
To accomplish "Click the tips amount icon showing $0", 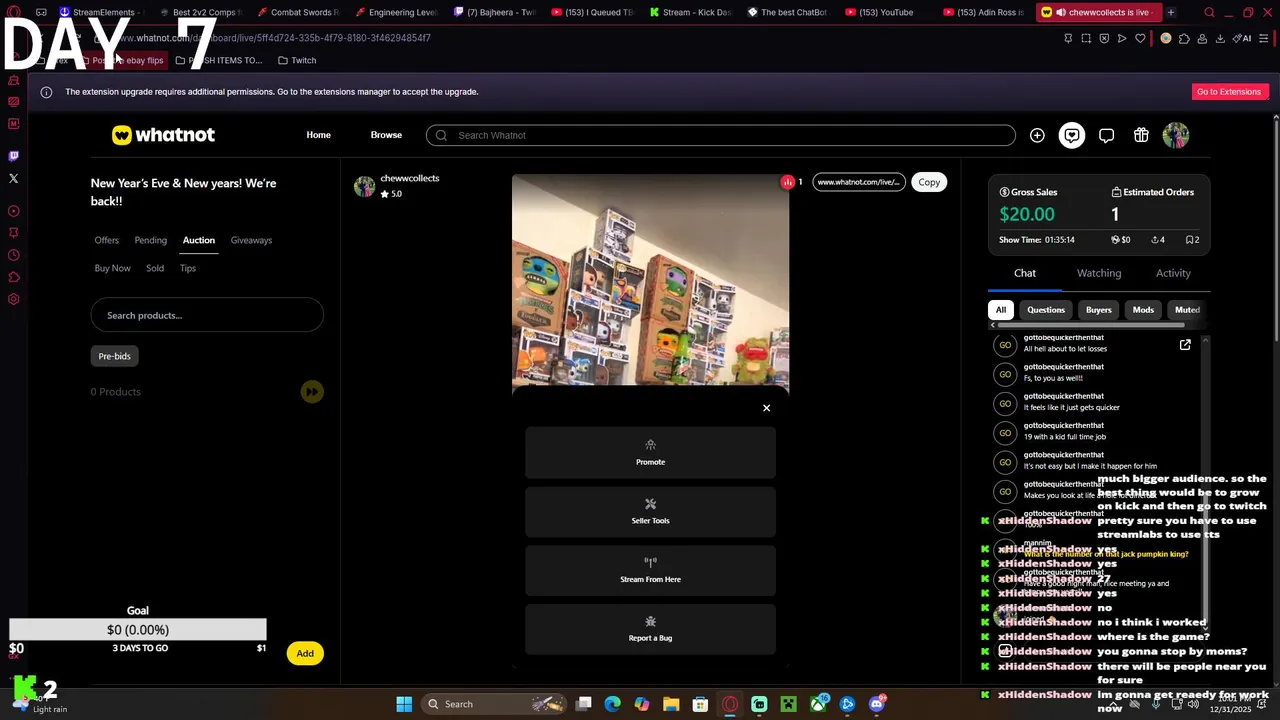I will point(1121,240).
